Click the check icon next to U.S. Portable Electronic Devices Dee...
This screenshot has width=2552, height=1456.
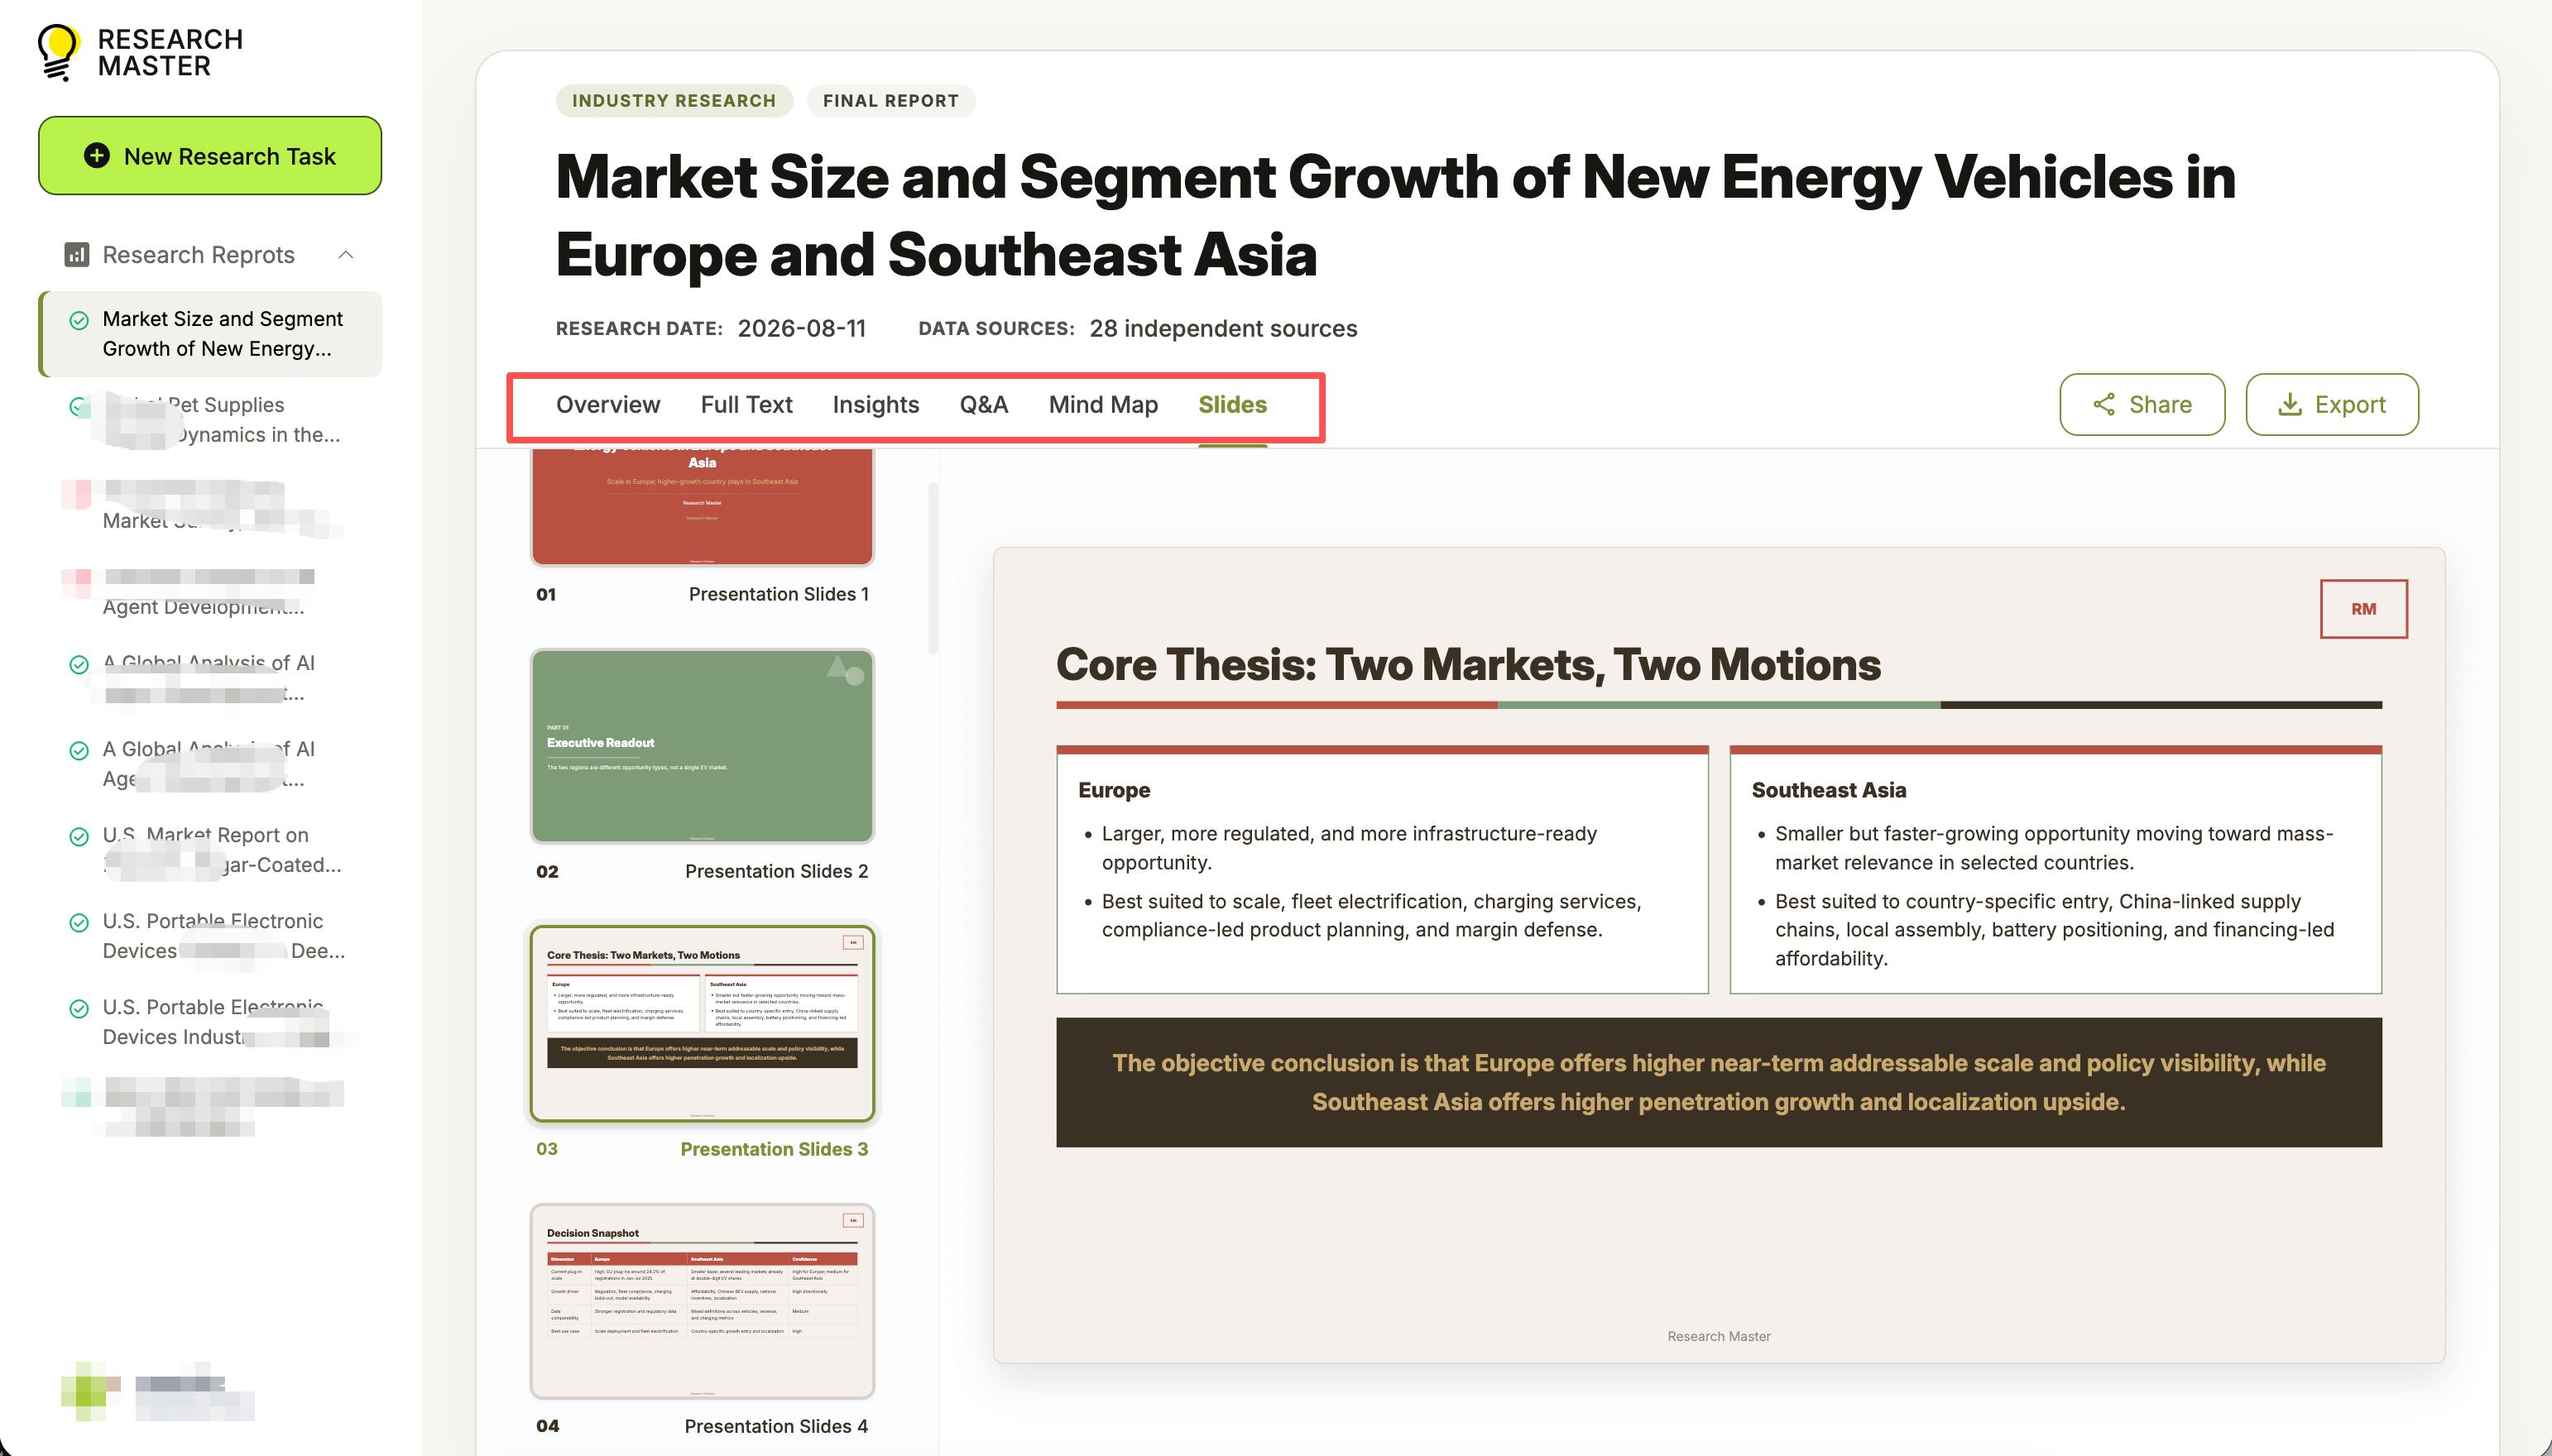point(79,922)
